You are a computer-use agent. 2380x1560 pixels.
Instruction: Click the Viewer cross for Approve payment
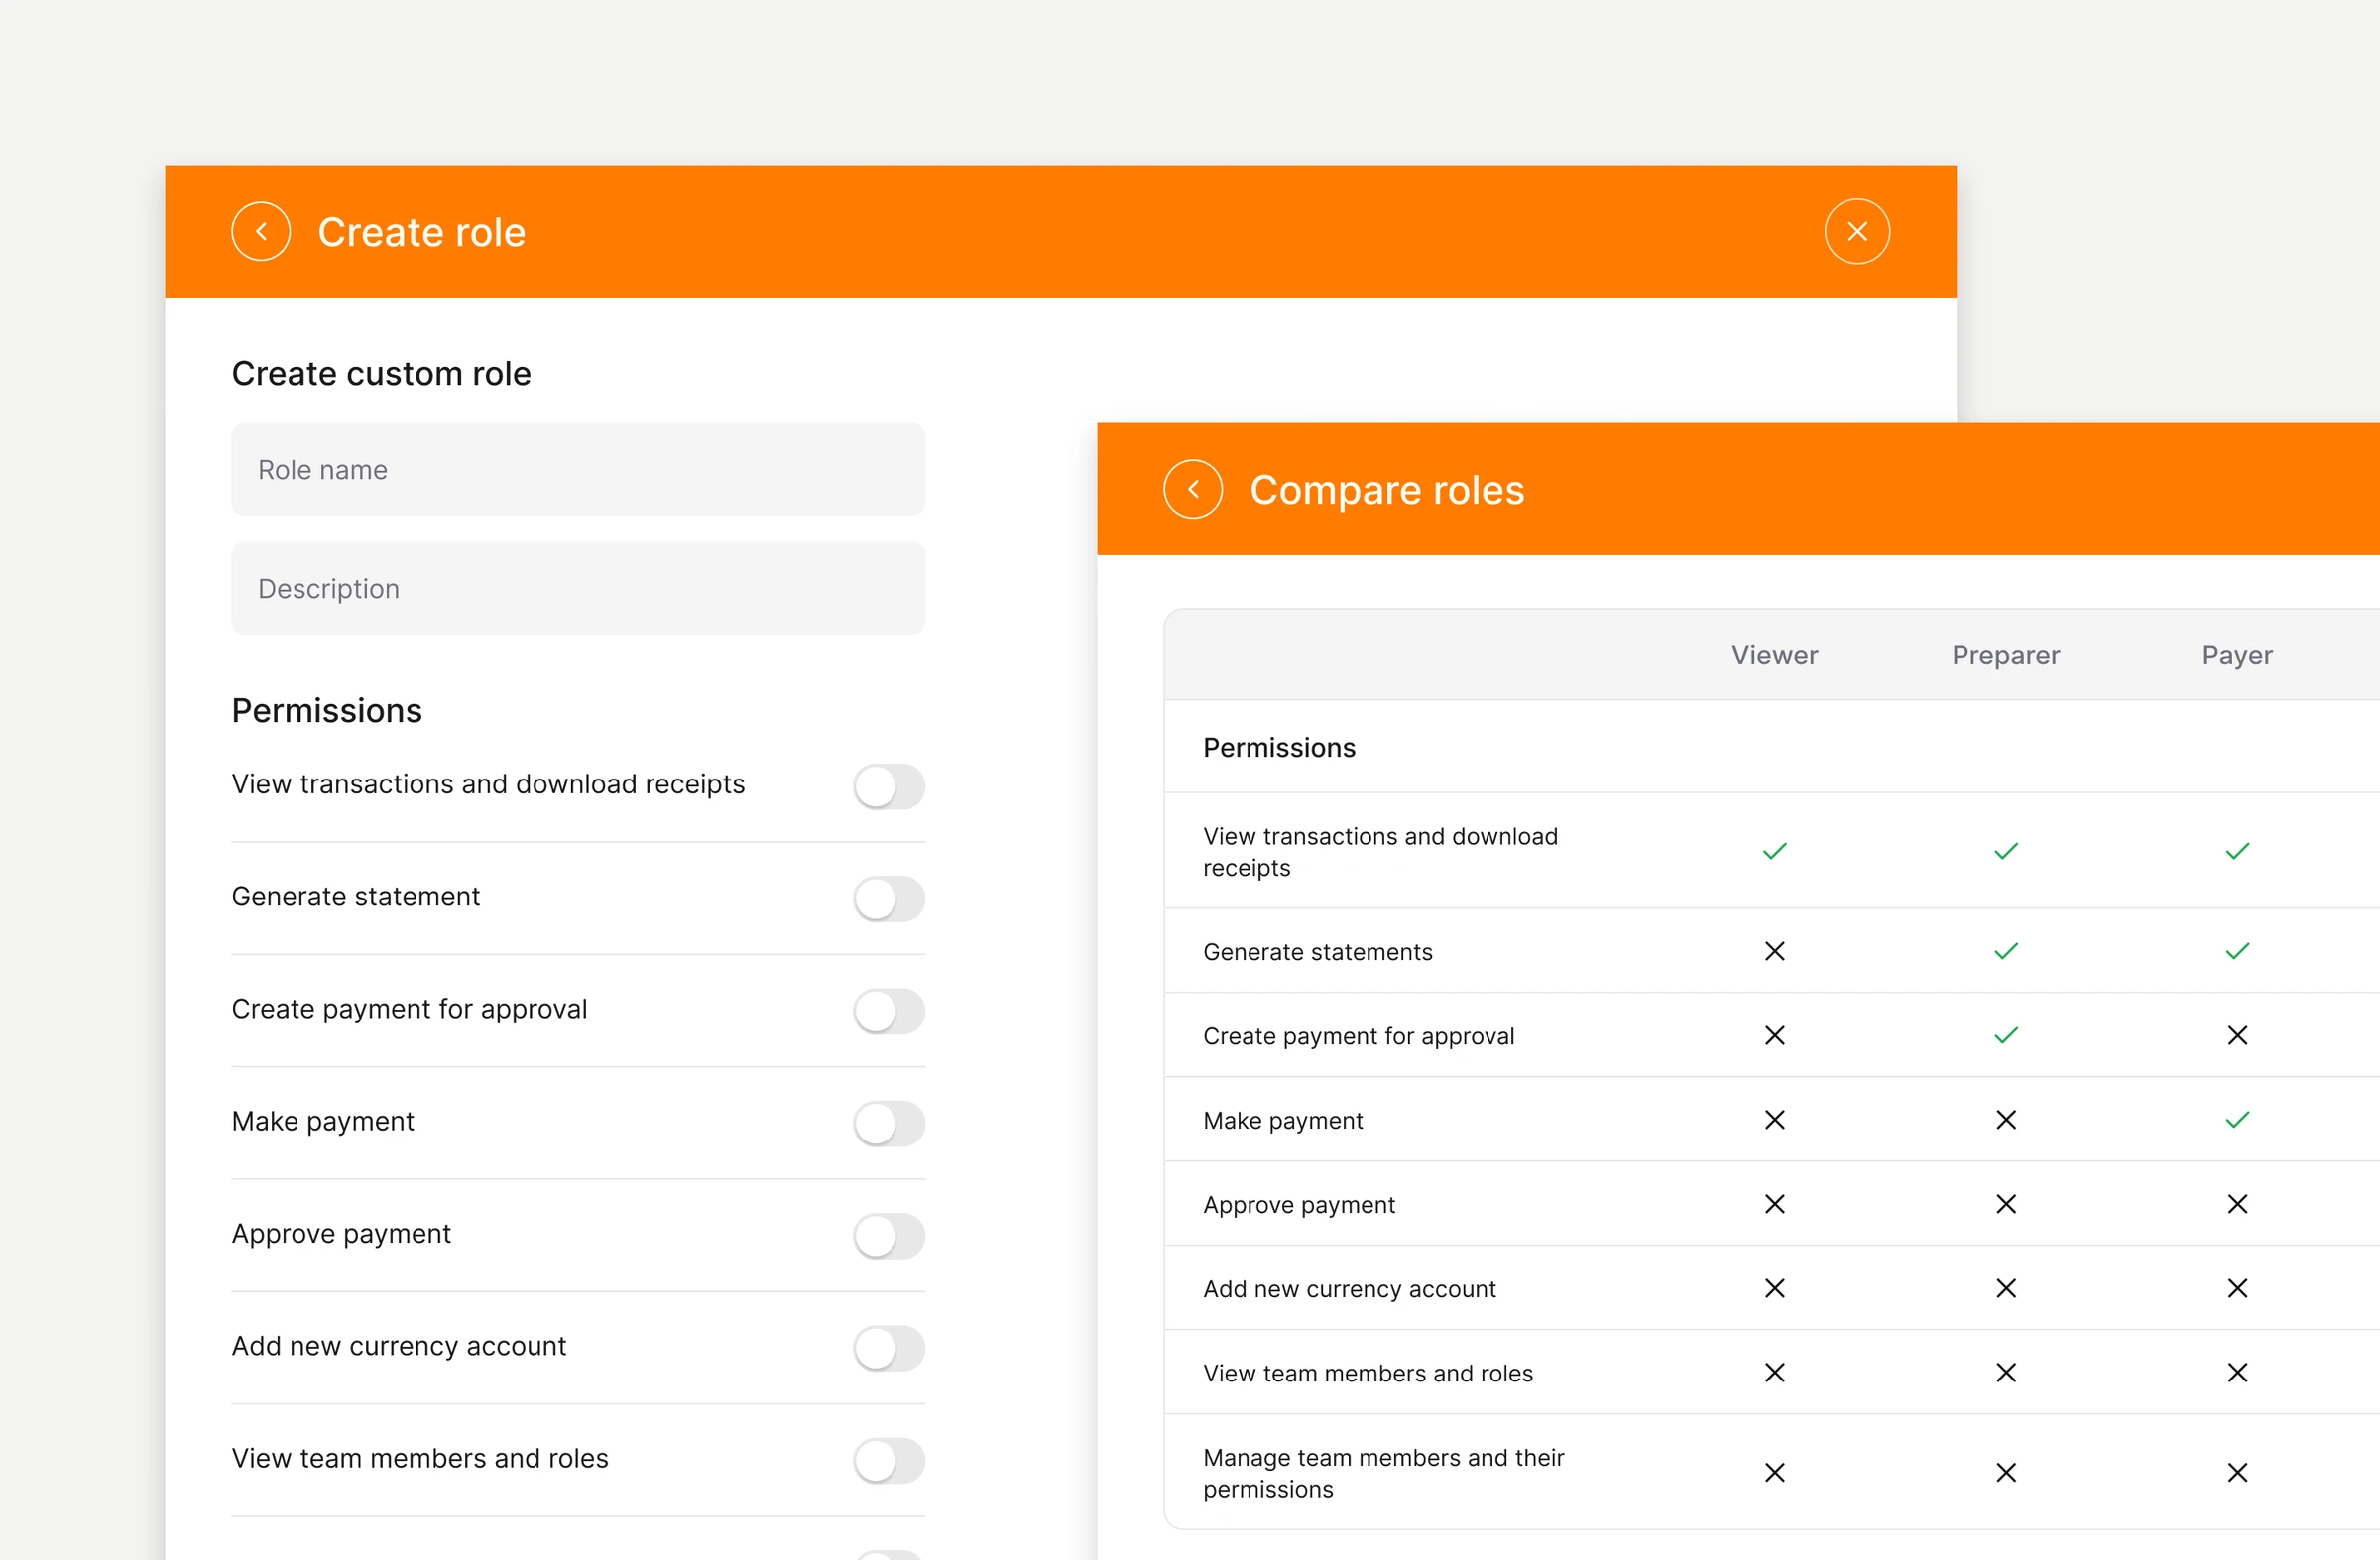pyautogui.click(x=1774, y=1204)
